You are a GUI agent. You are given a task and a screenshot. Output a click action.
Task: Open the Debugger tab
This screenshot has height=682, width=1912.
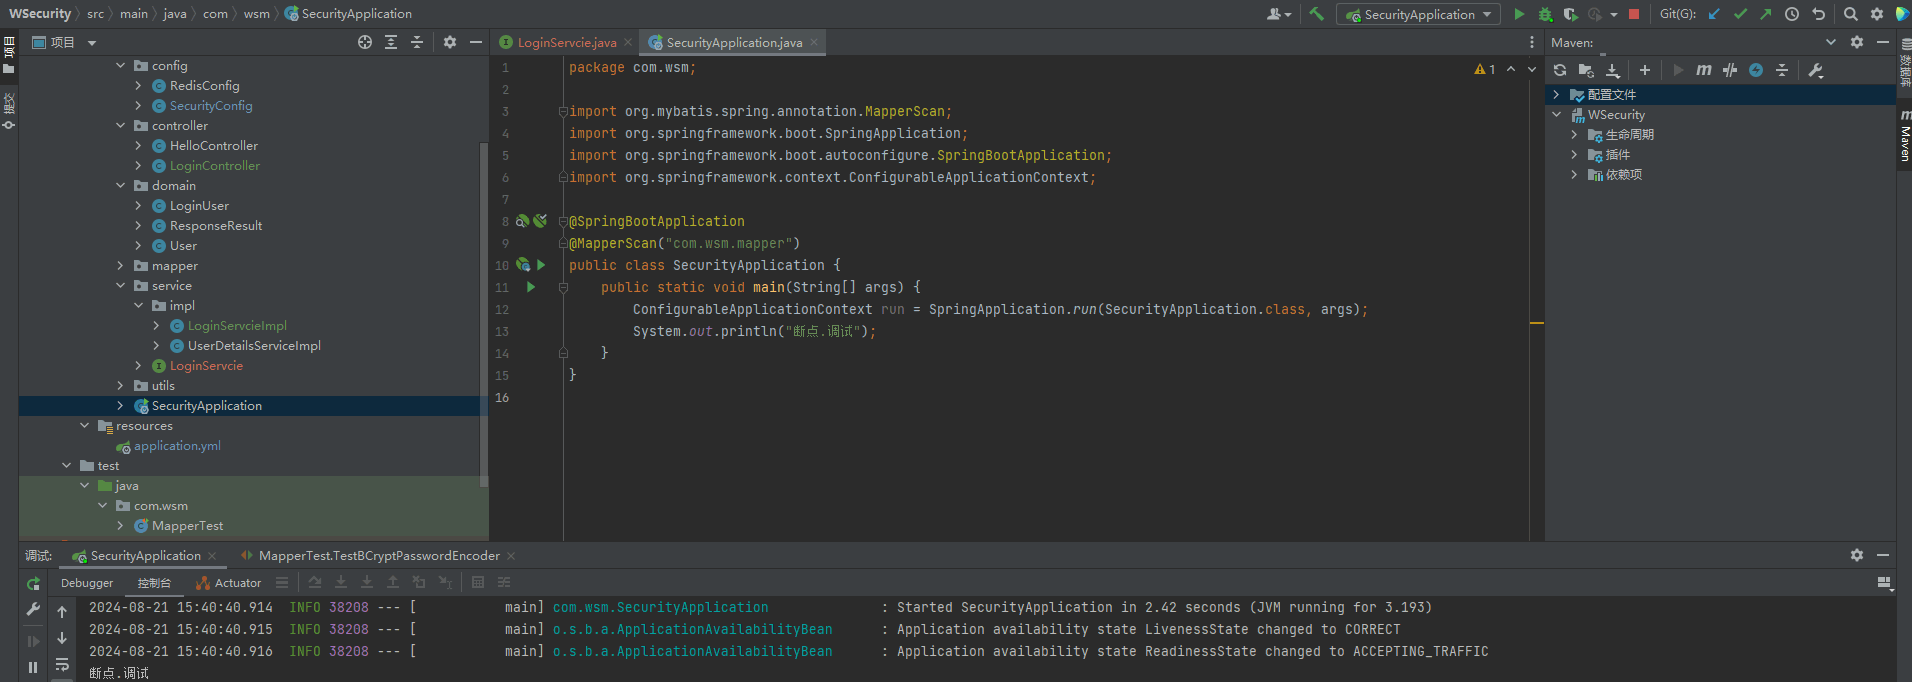click(x=87, y=583)
